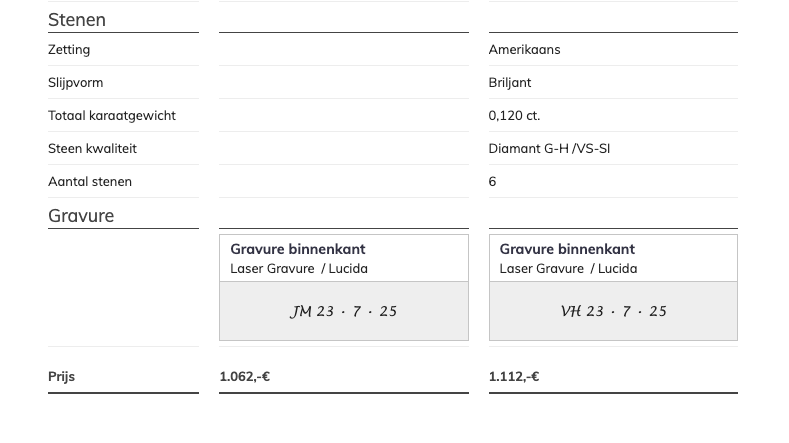Click the 1.112,-€ price
The image size is (789, 443).
coord(514,377)
